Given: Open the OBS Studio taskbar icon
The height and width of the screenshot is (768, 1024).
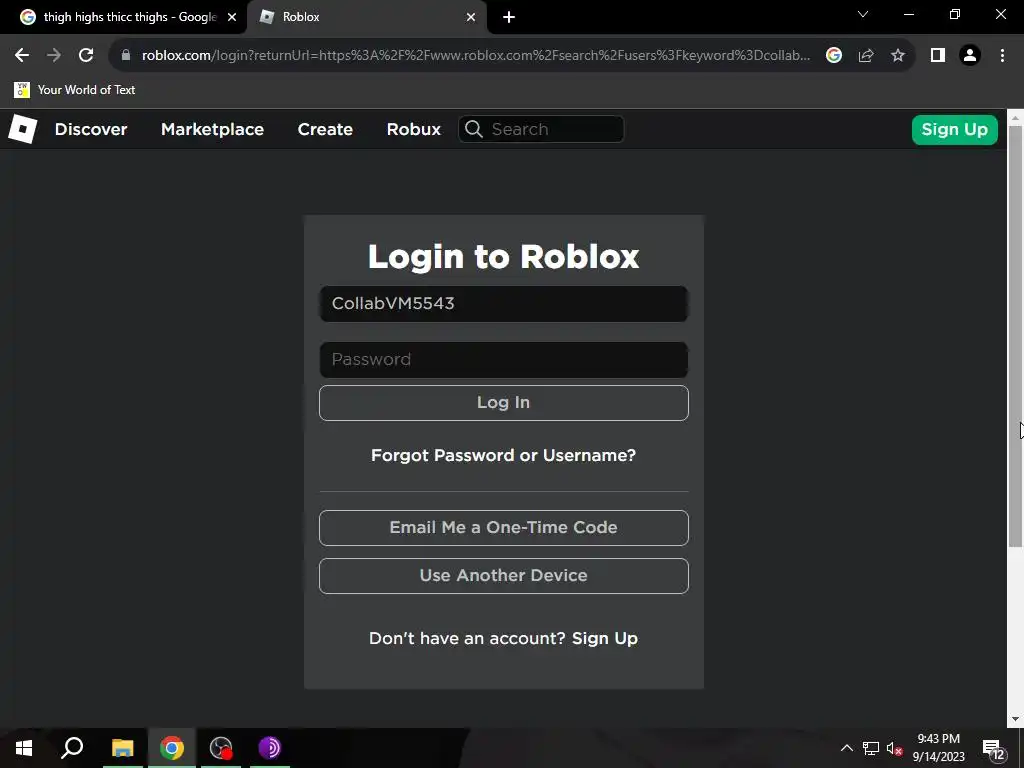Looking at the screenshot, I should coord(221,748).
